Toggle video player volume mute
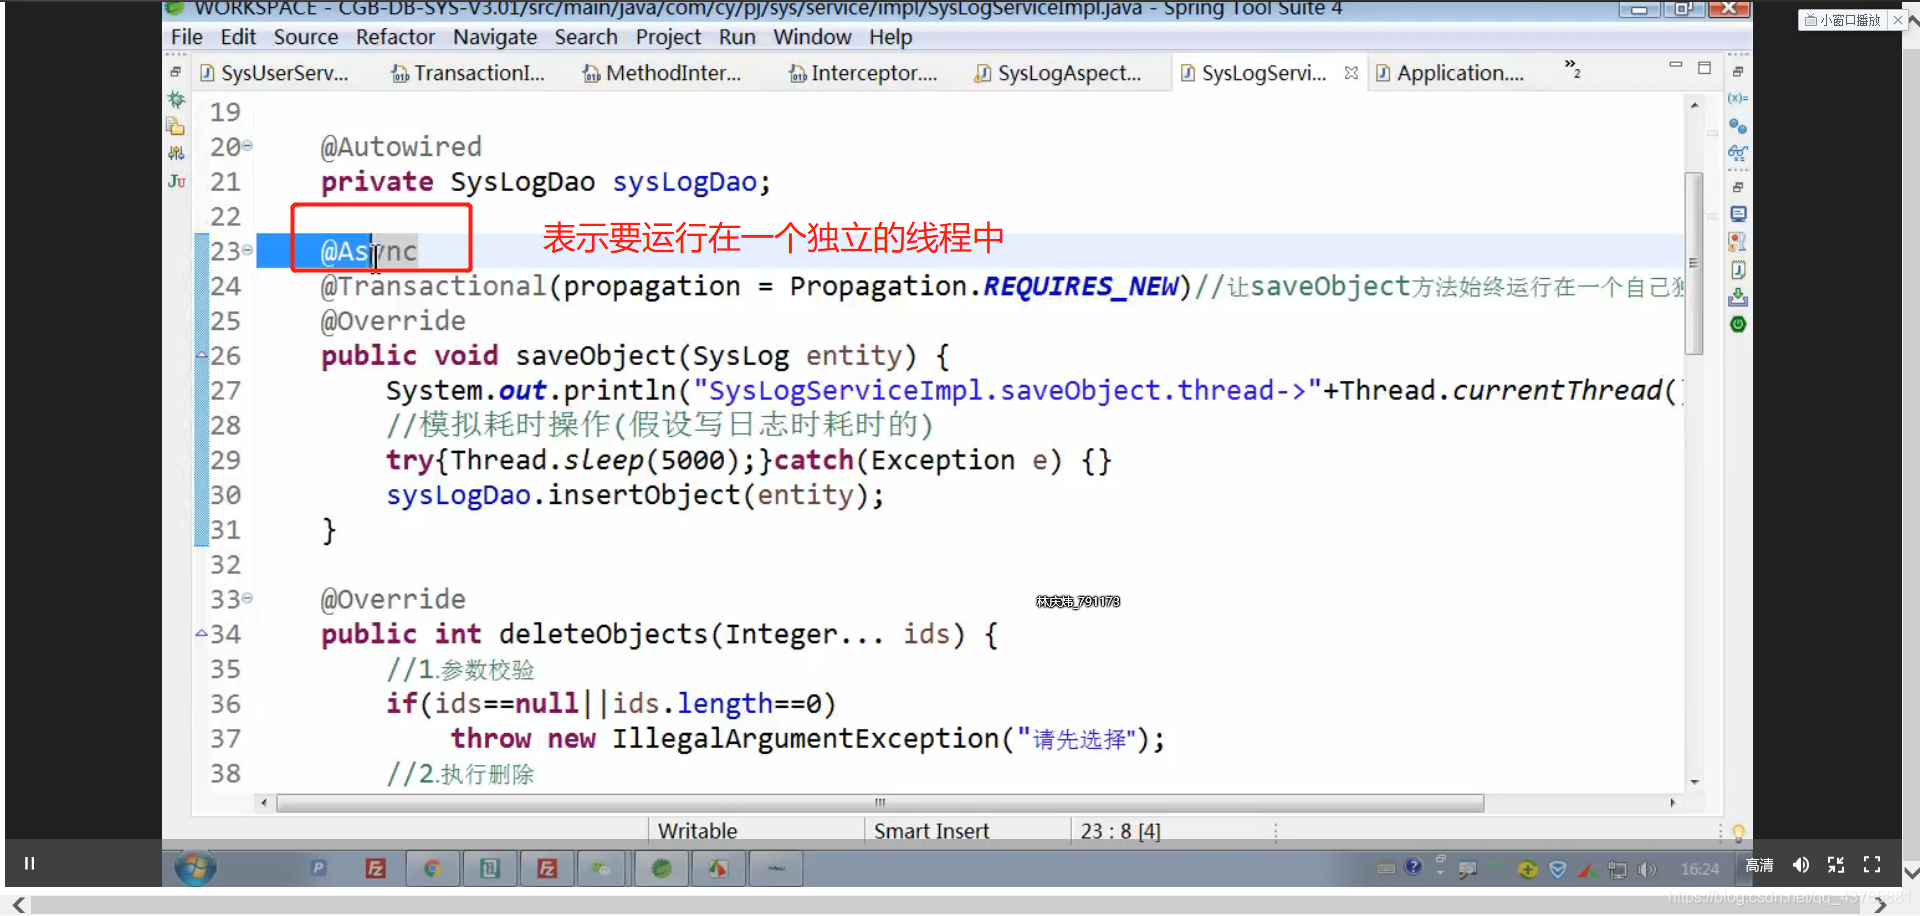This screenshot has width=1920, height=916. pyautogui.click(x=1801, y=865)
